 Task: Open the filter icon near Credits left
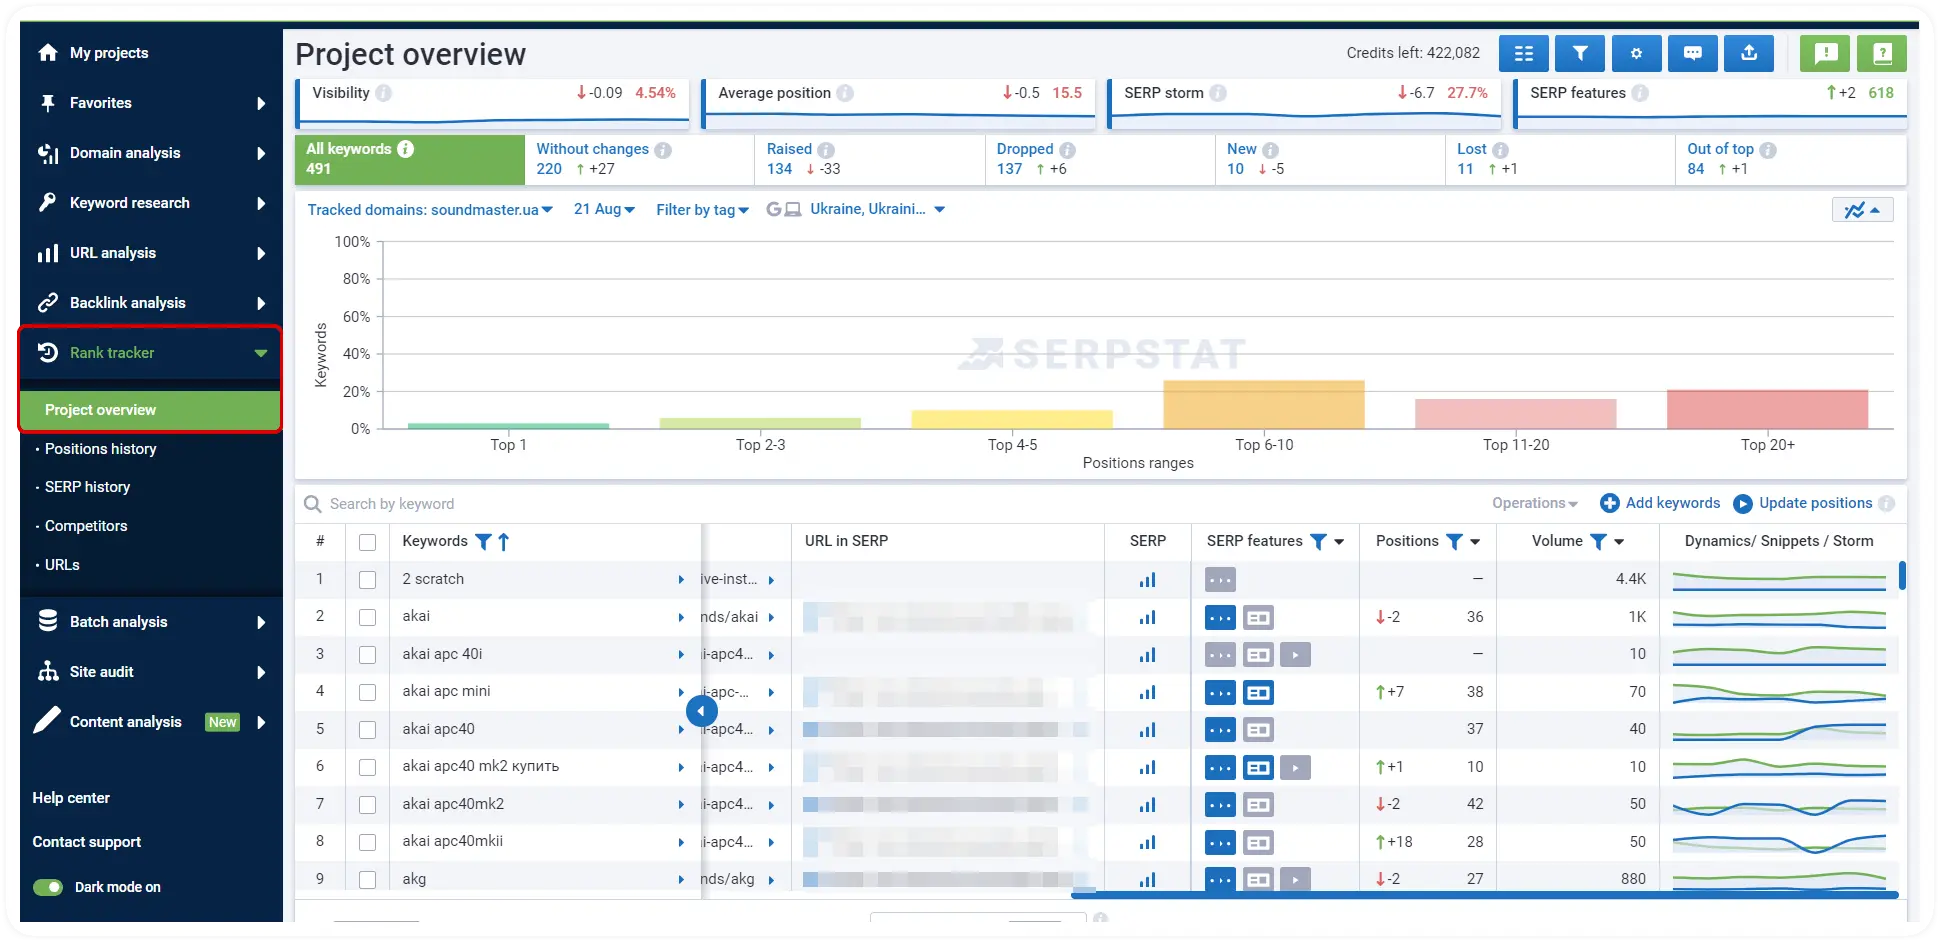pos(1580,53)
